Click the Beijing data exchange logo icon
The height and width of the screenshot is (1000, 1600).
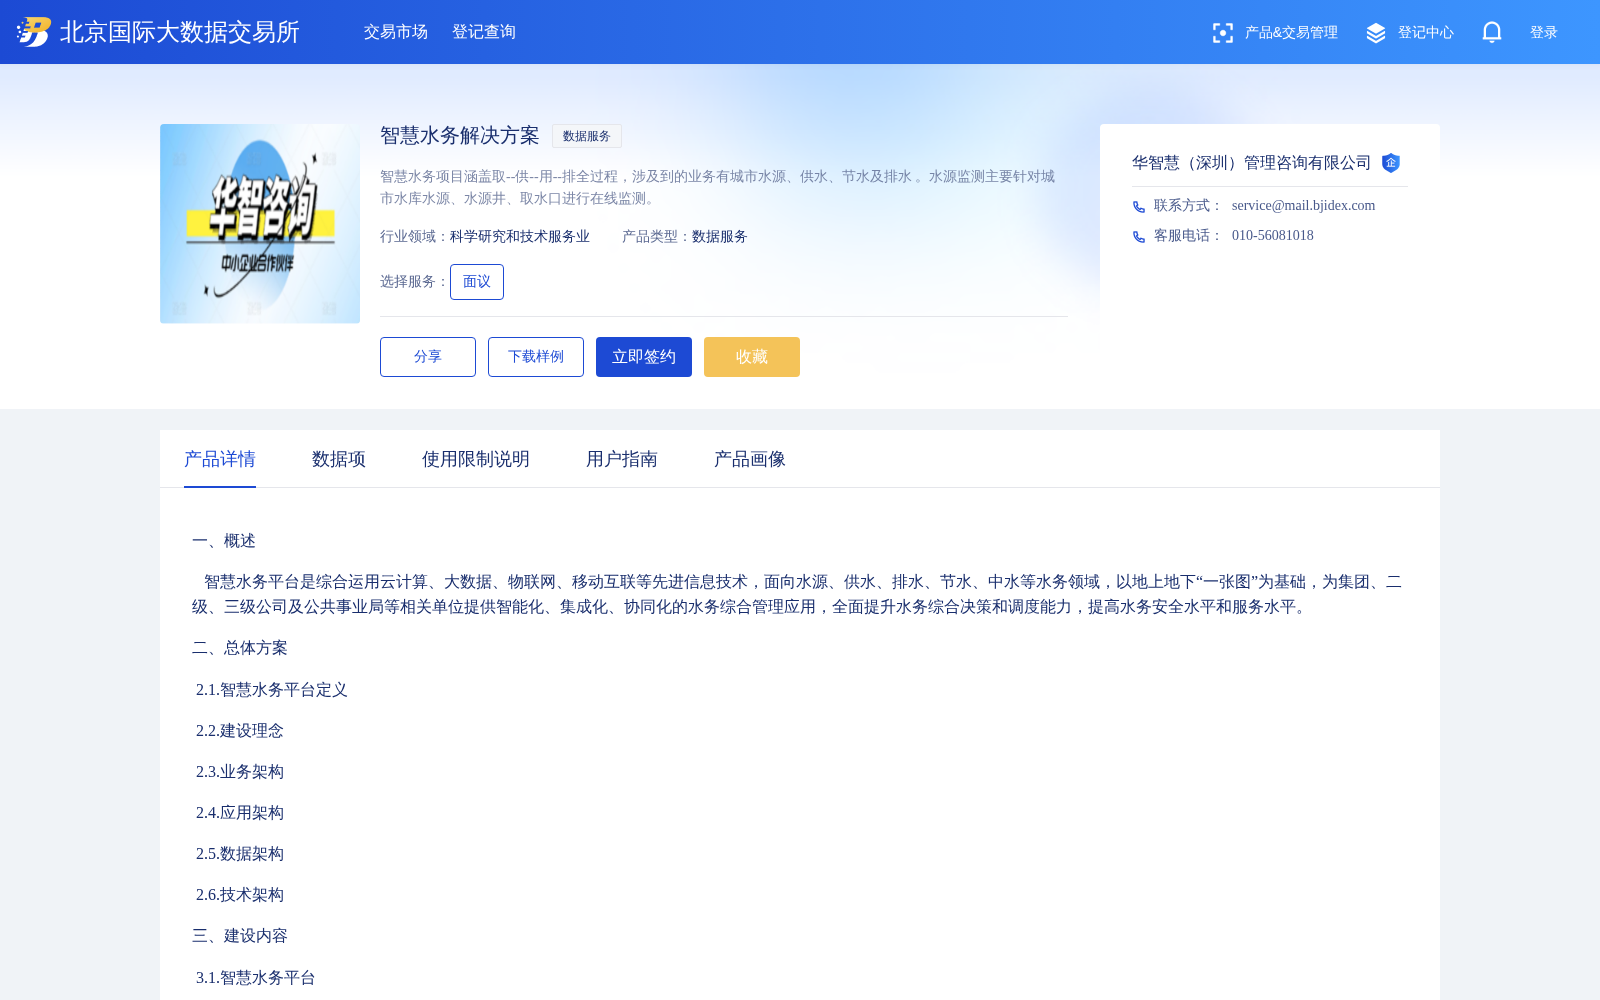click(x=33, y=32)
